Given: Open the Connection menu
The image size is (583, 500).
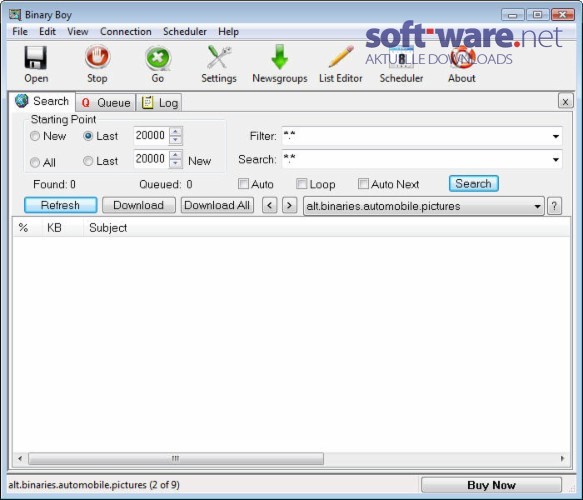Looking at the screenshot, I should coord(126,32).
